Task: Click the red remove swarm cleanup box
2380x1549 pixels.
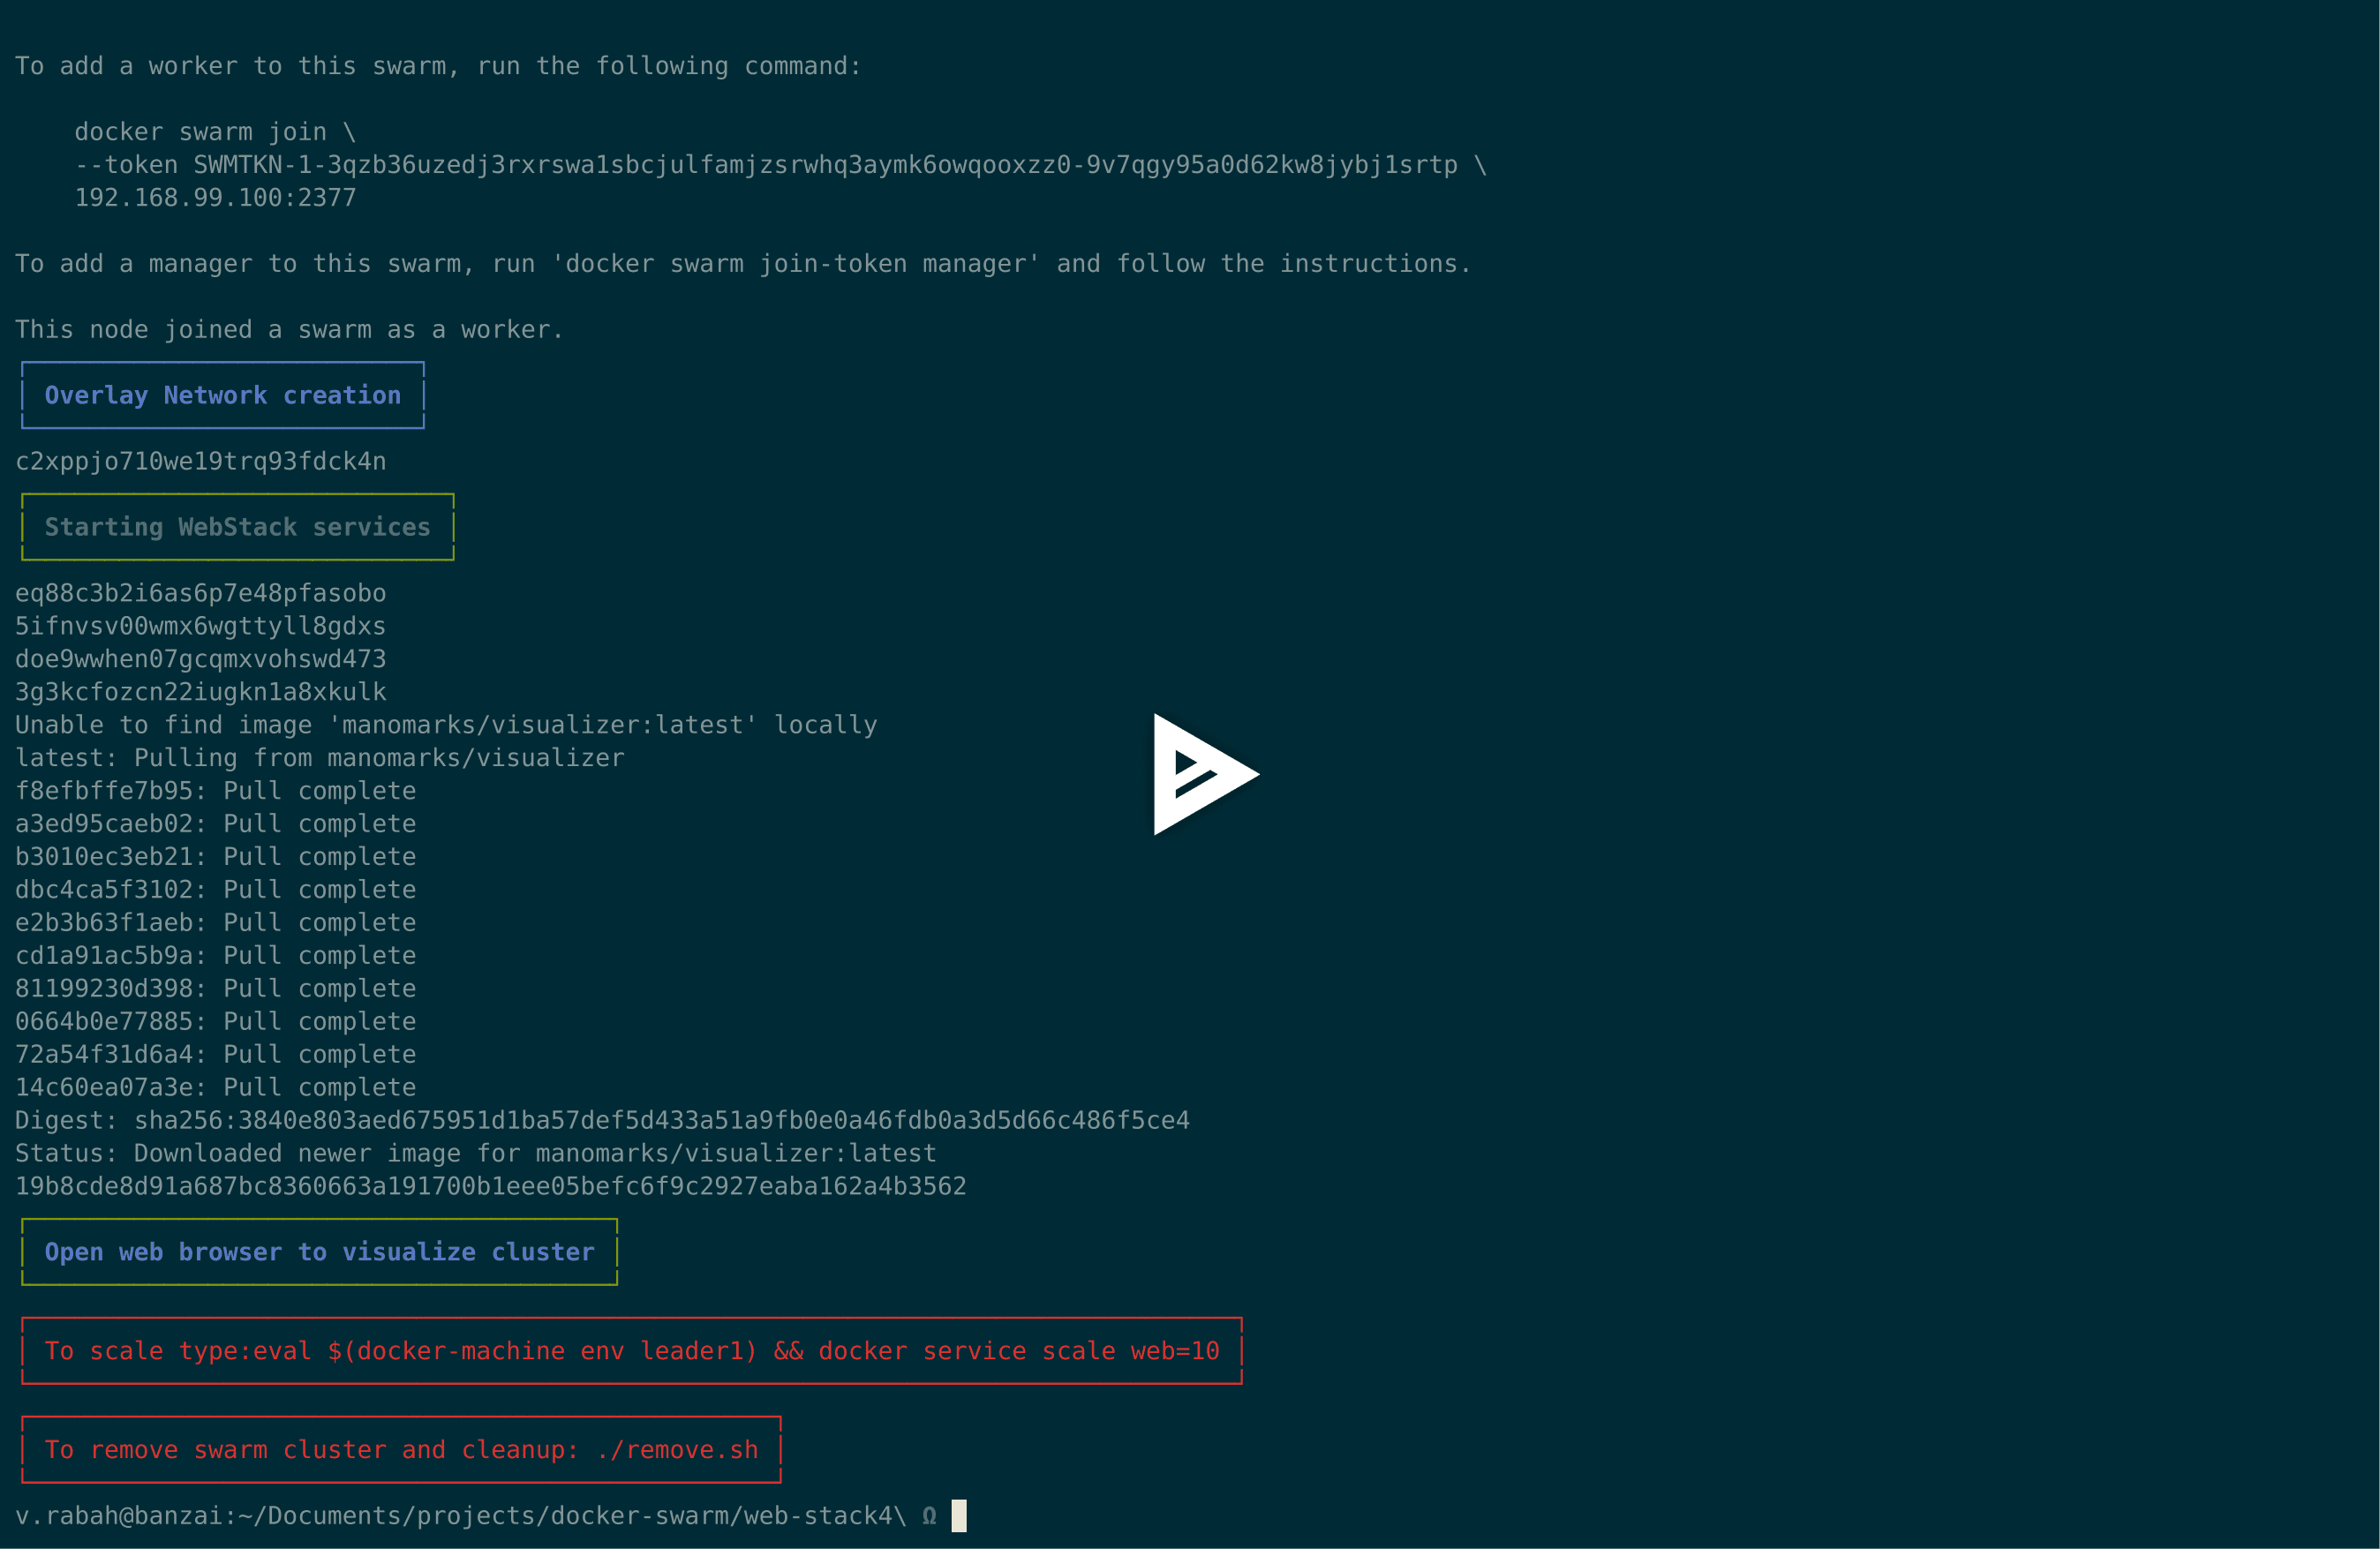Action: point(400,1448)
